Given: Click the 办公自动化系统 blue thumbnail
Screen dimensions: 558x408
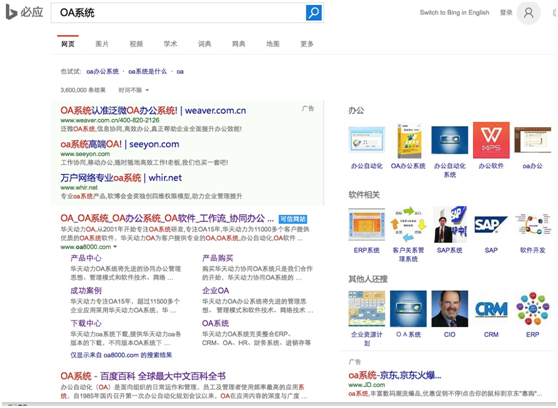Looking at the screenshot, I should tap(449, 140).
